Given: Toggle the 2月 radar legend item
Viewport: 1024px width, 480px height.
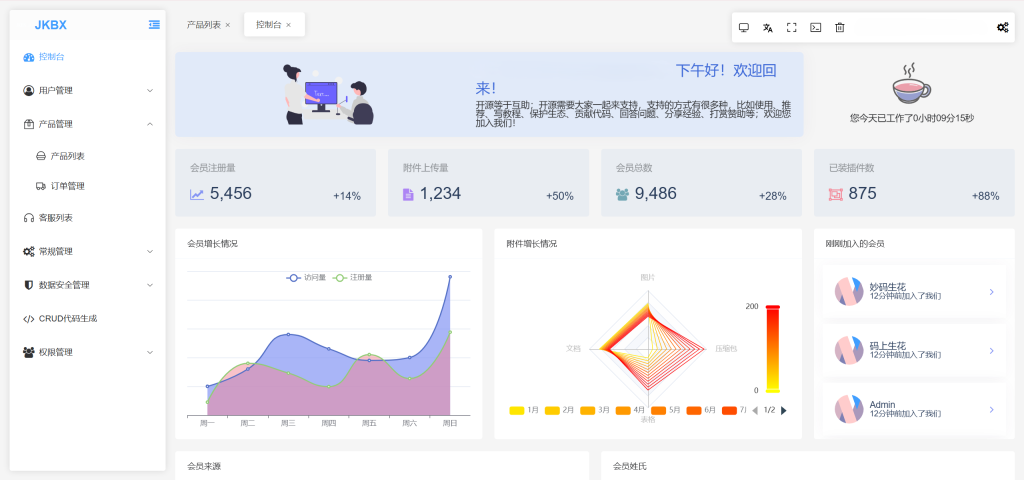Looking at the screenshot, I should [559, 410].
